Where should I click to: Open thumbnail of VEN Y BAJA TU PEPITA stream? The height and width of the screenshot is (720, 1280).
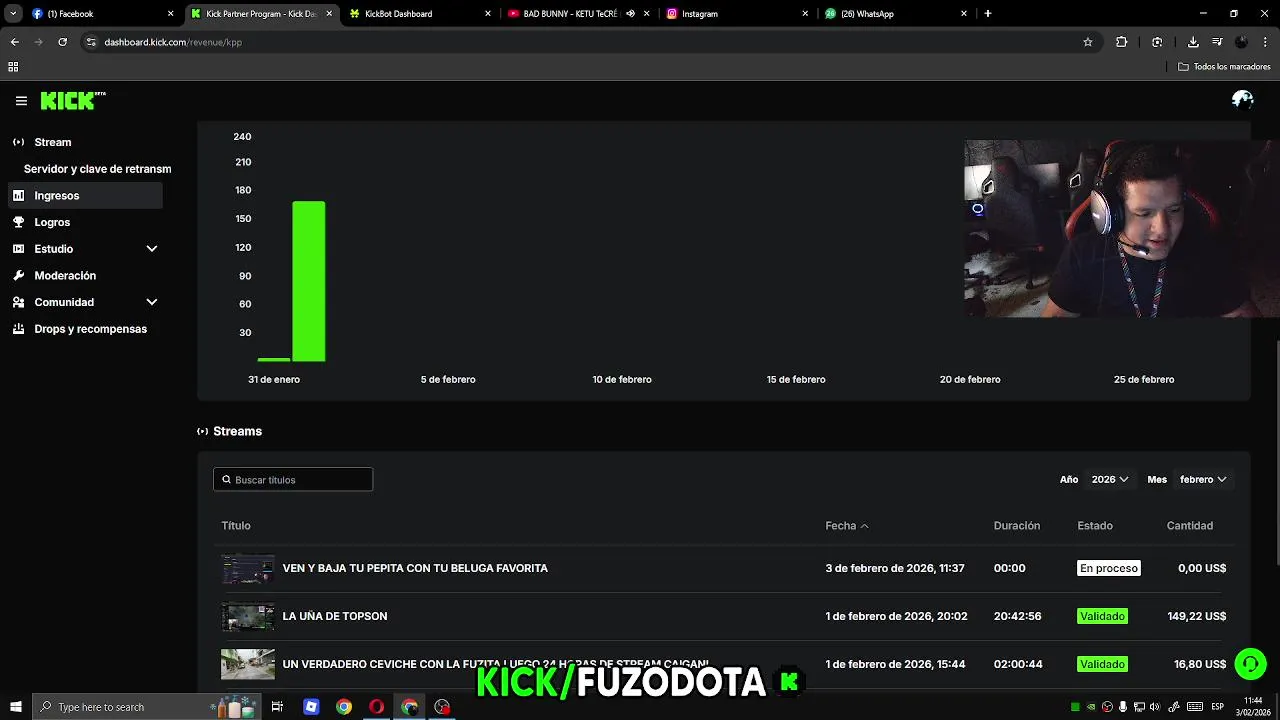[x=248, y=568]
